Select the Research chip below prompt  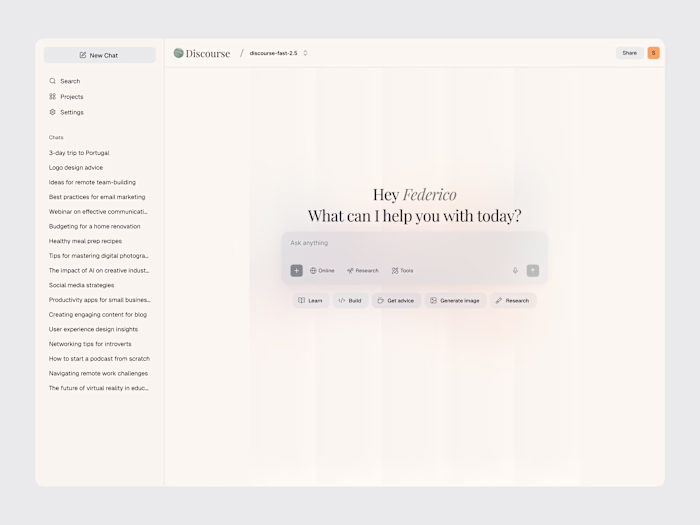tap(512, 300)
